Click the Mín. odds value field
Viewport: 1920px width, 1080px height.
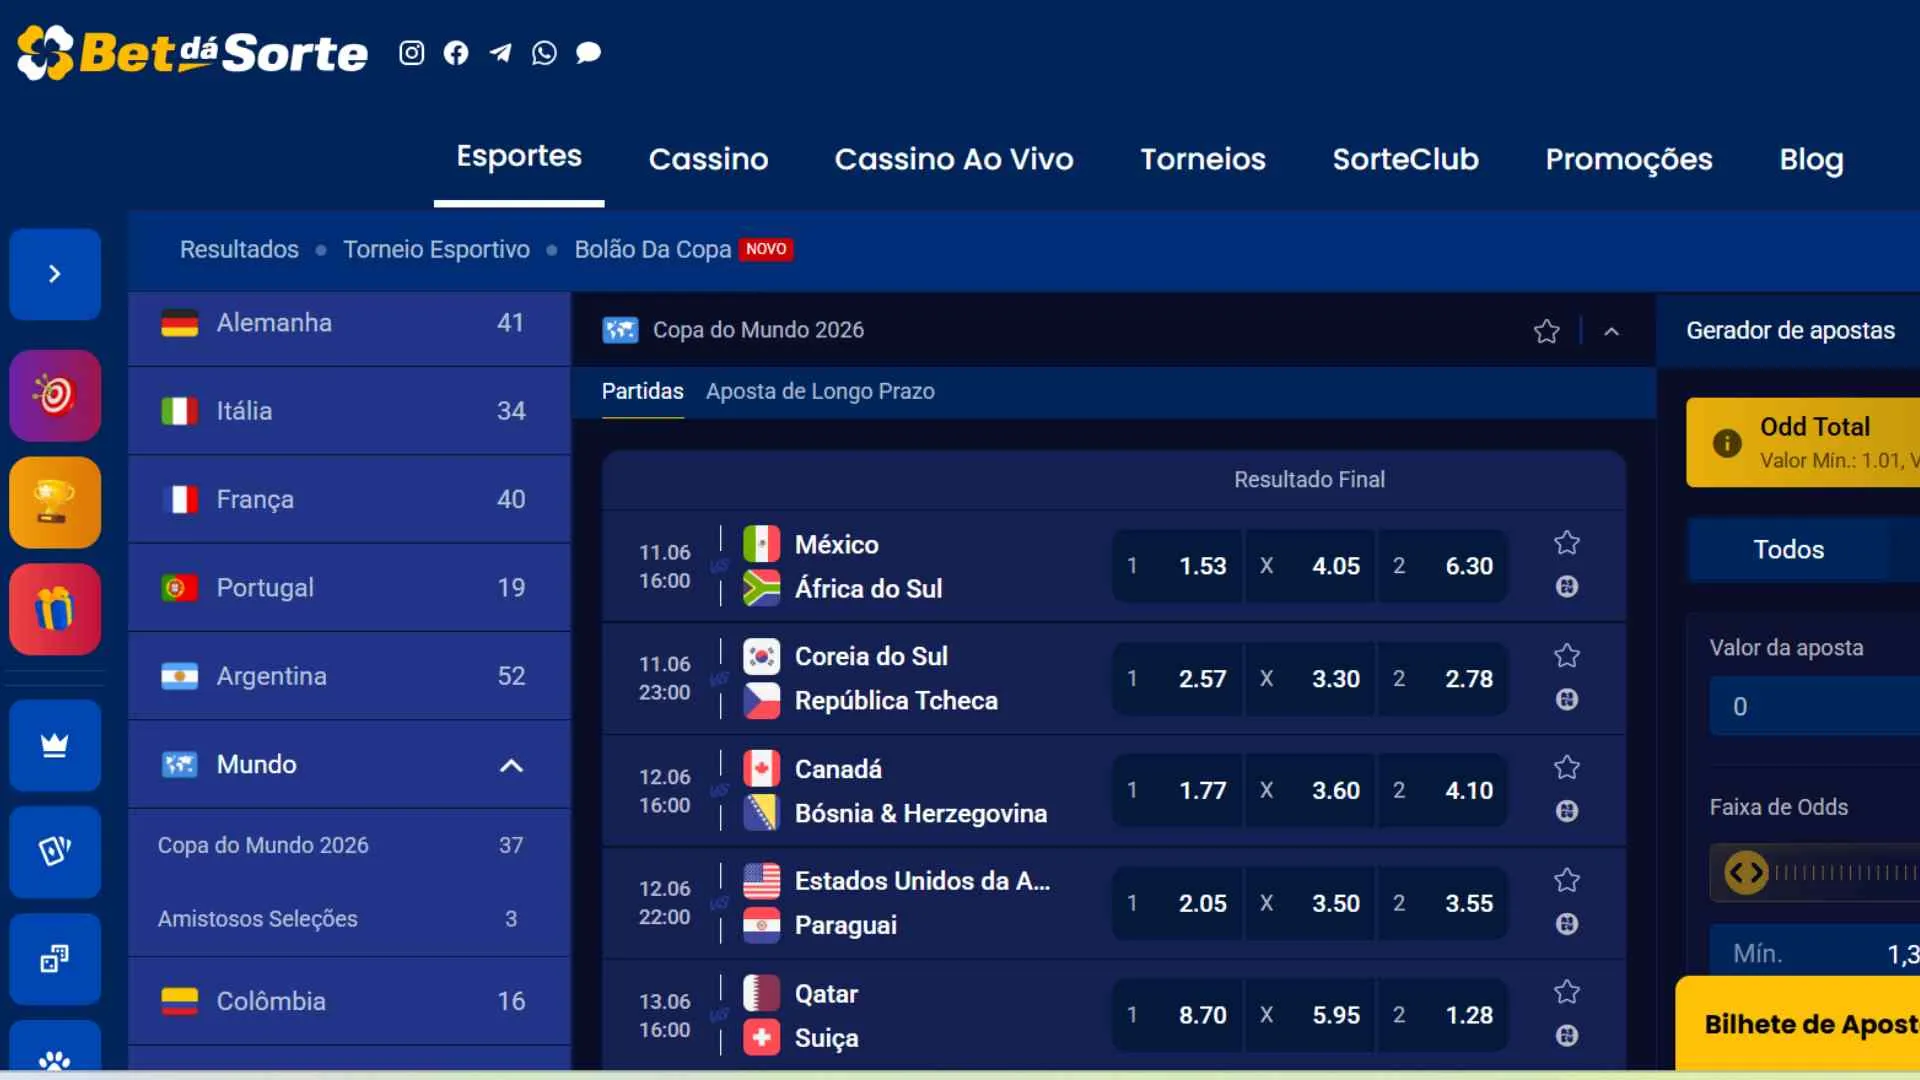(1815, 952)
